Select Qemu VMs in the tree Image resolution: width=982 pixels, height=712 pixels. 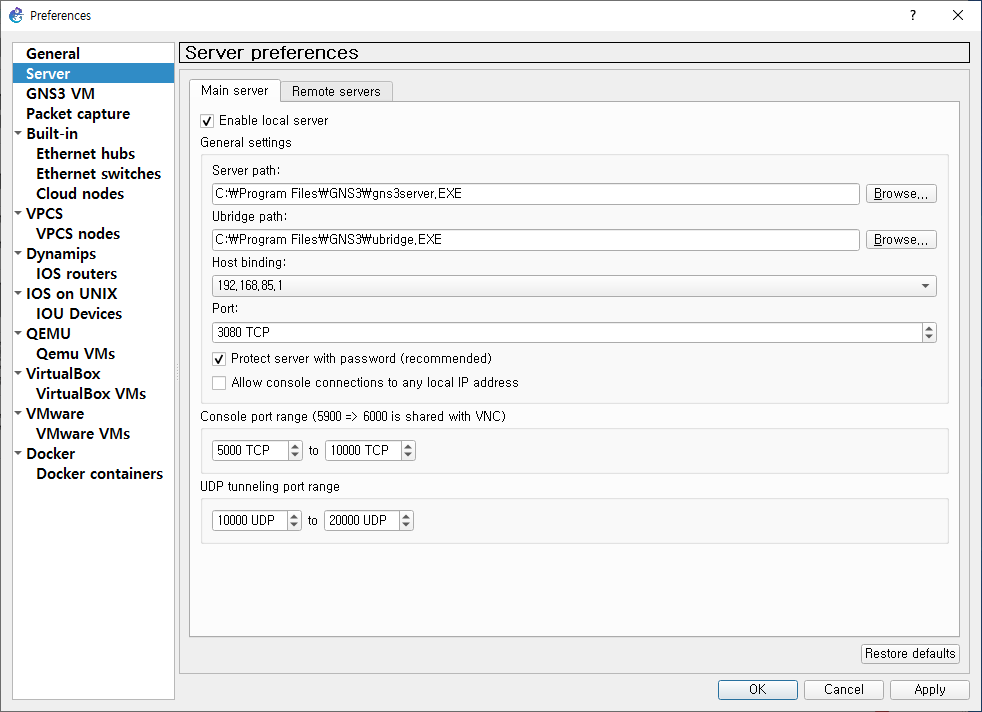click(x=75, y=354)
